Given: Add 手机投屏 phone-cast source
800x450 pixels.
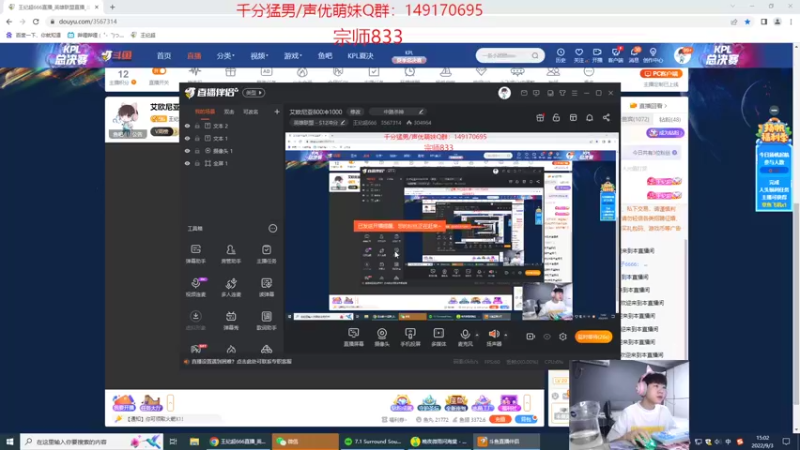Looking at the screenshot, I should pos(410,337).
